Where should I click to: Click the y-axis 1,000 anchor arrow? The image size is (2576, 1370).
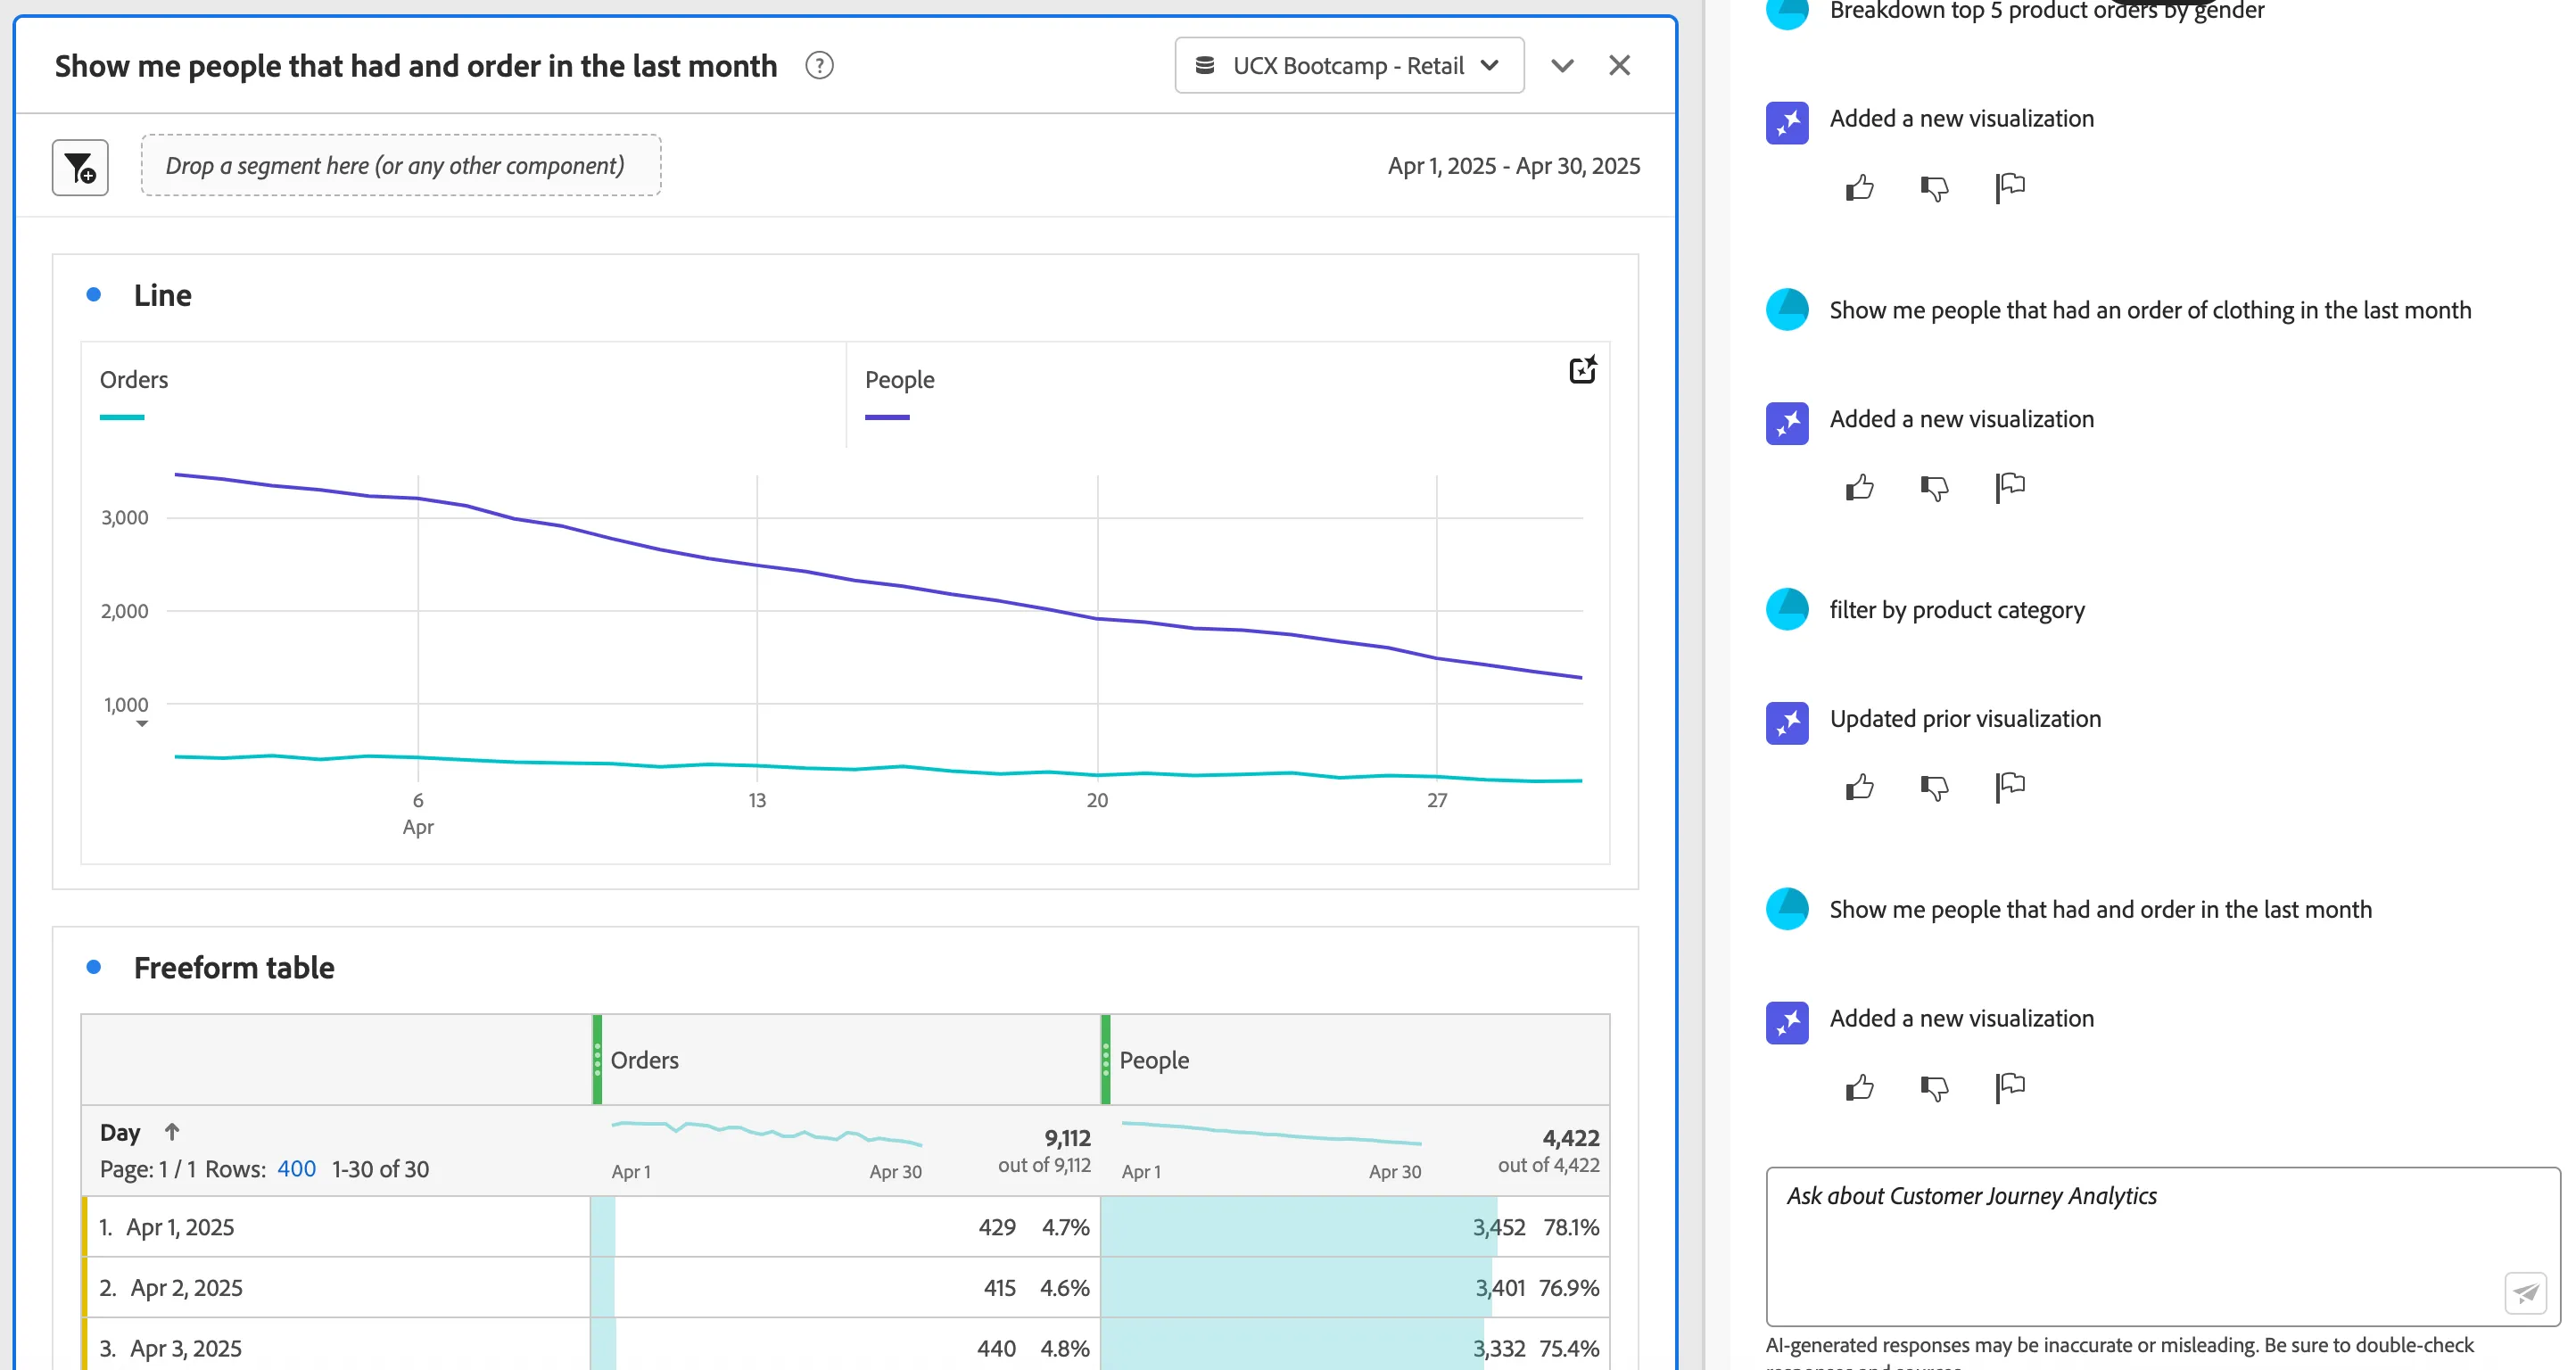coord(142,724)
